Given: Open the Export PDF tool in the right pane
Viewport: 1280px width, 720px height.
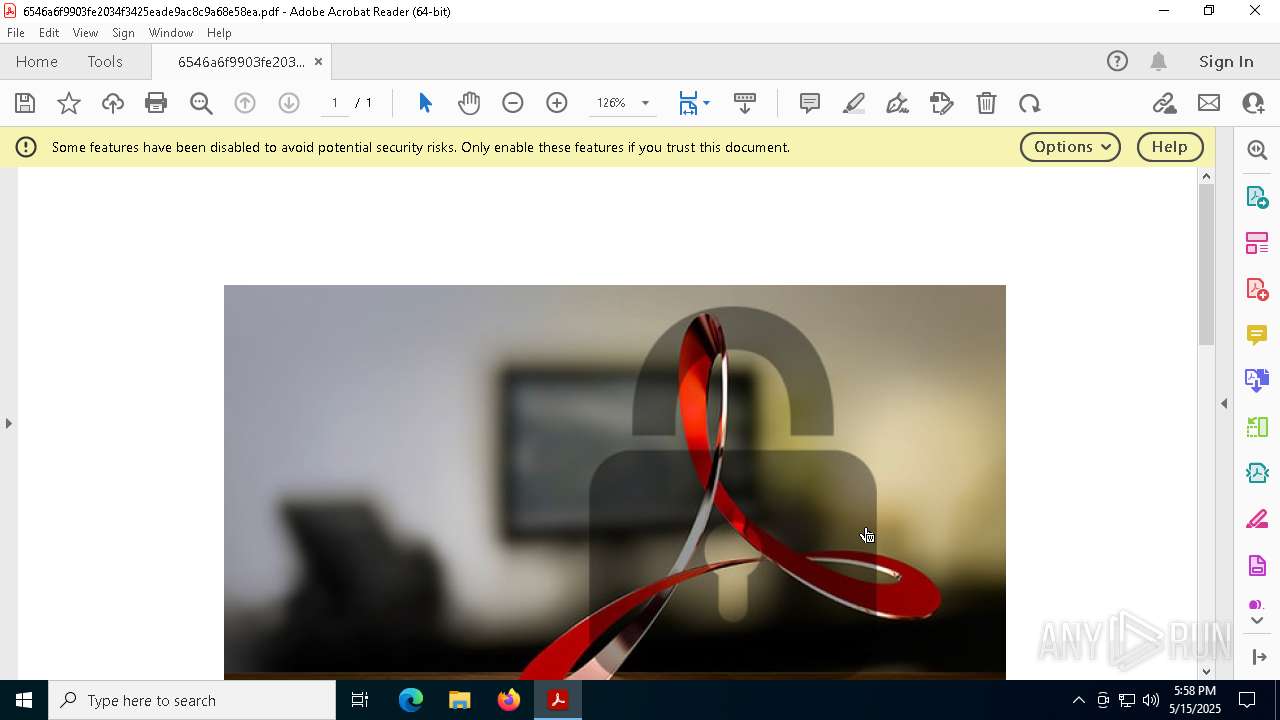Looking at the screenshot, I should pos(1257,197).
